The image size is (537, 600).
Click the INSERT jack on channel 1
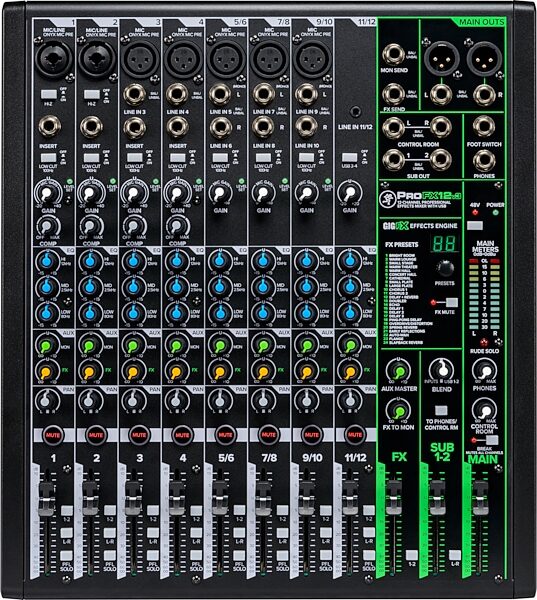pos(50,127)
